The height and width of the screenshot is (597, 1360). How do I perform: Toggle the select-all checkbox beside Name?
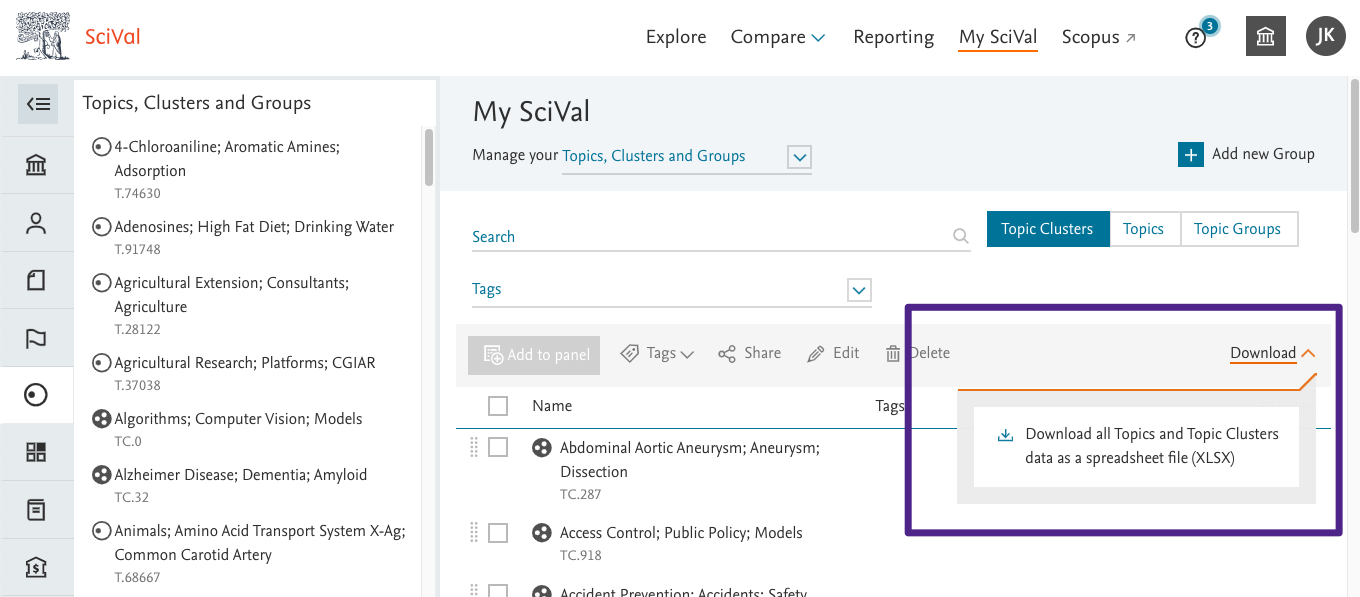click(x=498, y=406)
